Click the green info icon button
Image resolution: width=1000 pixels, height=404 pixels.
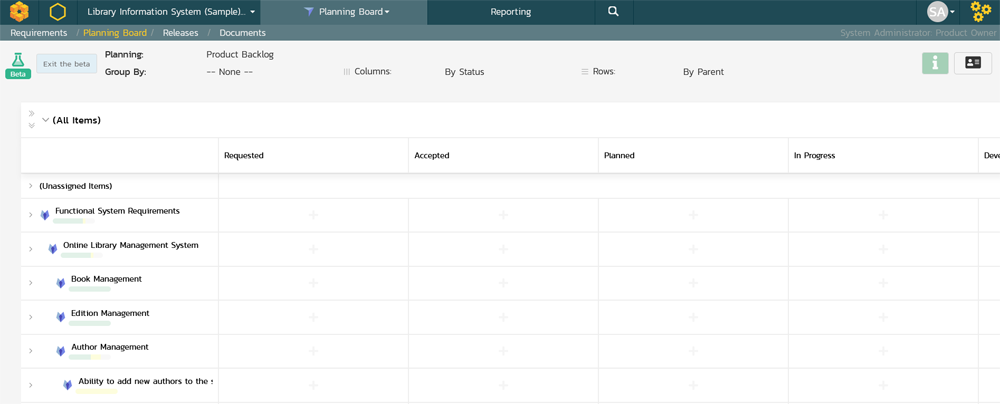click(x=935, y=63)
